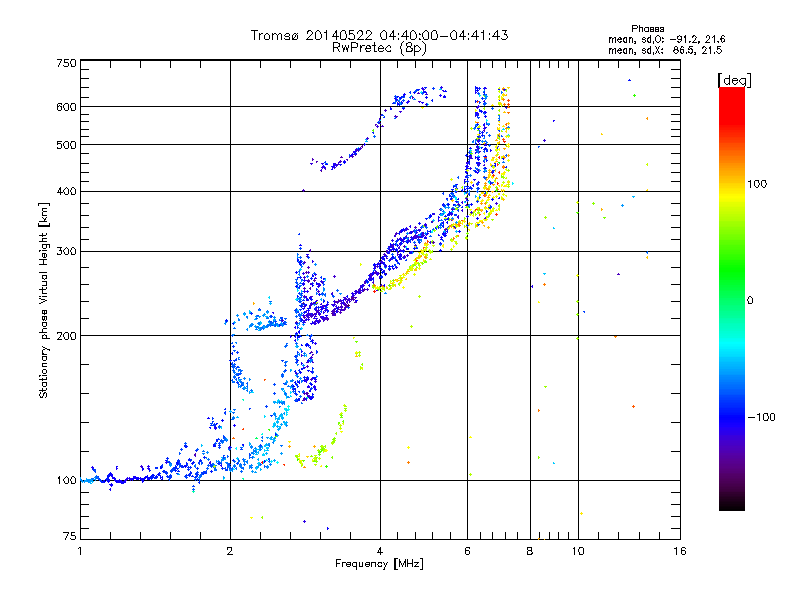
Task: Click the 'Stationary phase Virtual Height [km]' axis title
Action: pyautogui.click(x=44, y=300)
